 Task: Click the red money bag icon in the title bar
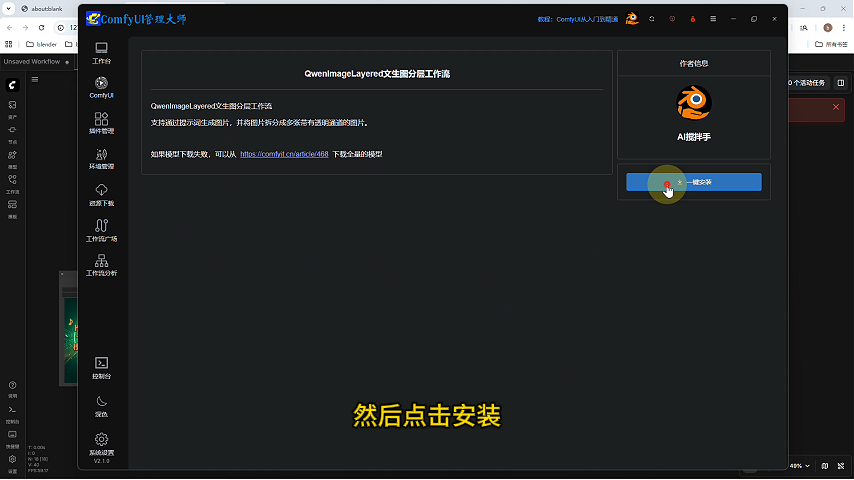coord(692,19)
